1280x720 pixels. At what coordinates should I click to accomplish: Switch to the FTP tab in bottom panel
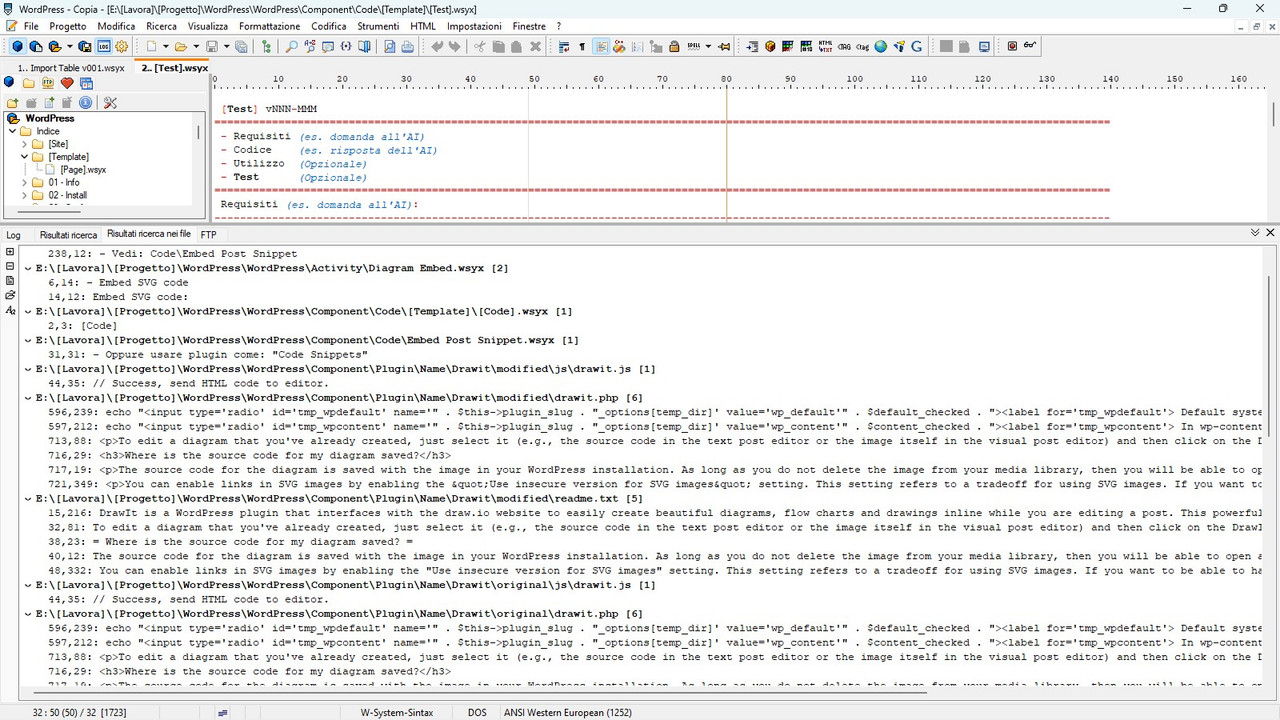(208, 235)
